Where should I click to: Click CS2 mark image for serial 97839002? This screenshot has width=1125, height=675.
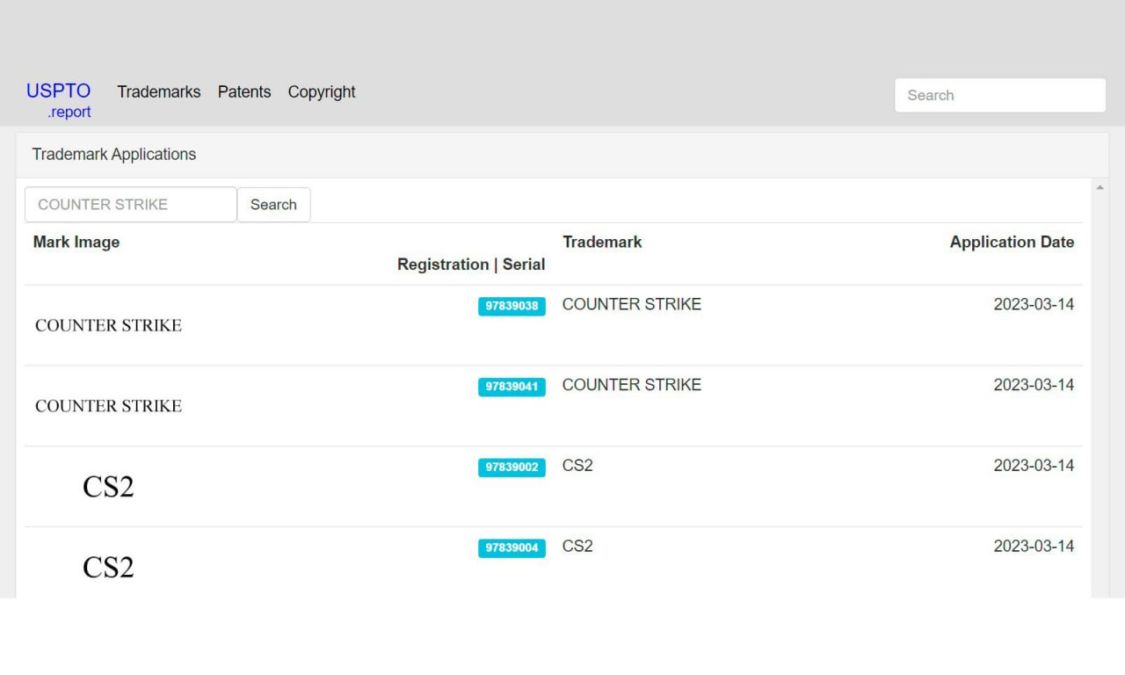tap(108, 487)
